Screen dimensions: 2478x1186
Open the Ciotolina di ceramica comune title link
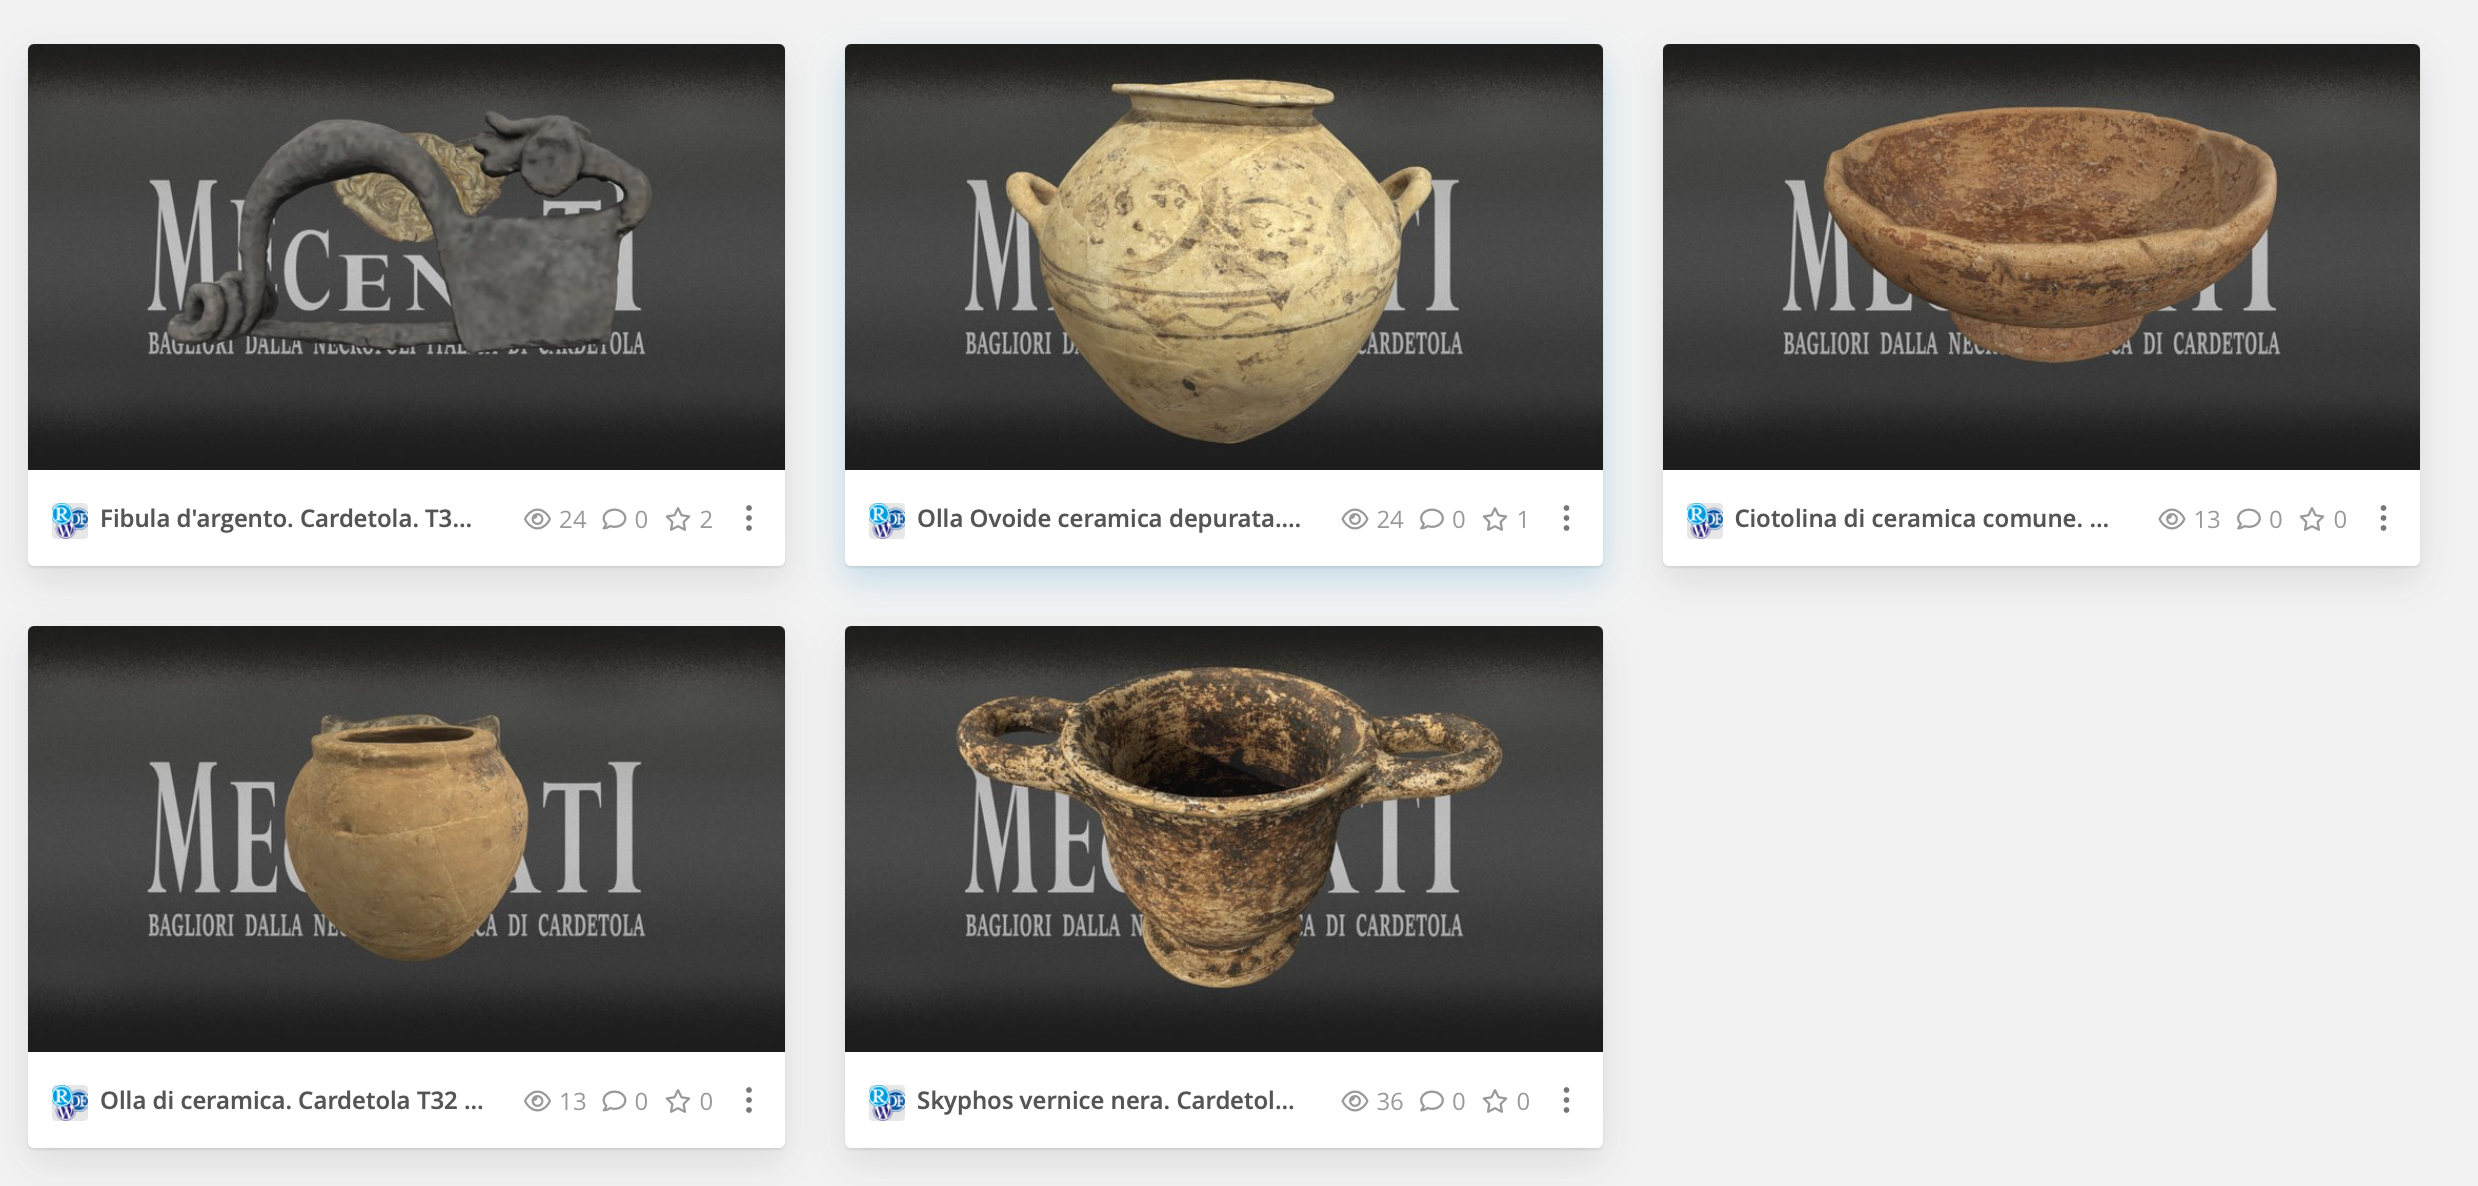tap(1921, 519)
